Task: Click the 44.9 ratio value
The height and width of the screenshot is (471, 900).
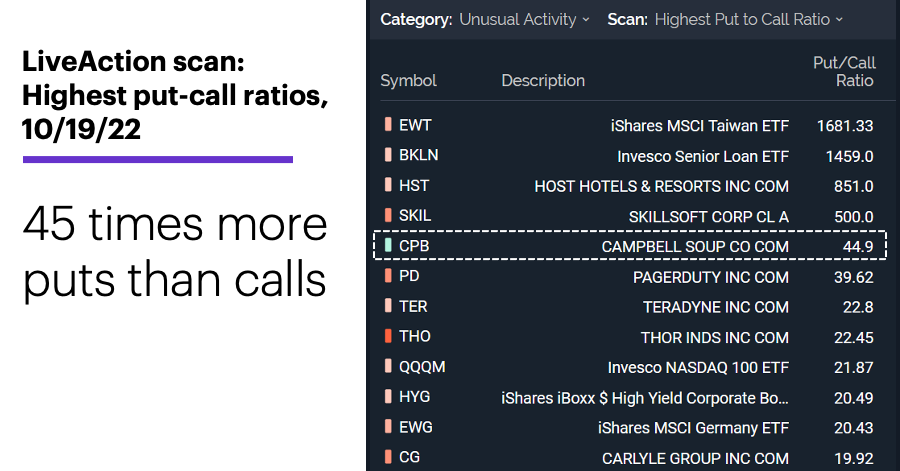Action: [x=858, y=247]
